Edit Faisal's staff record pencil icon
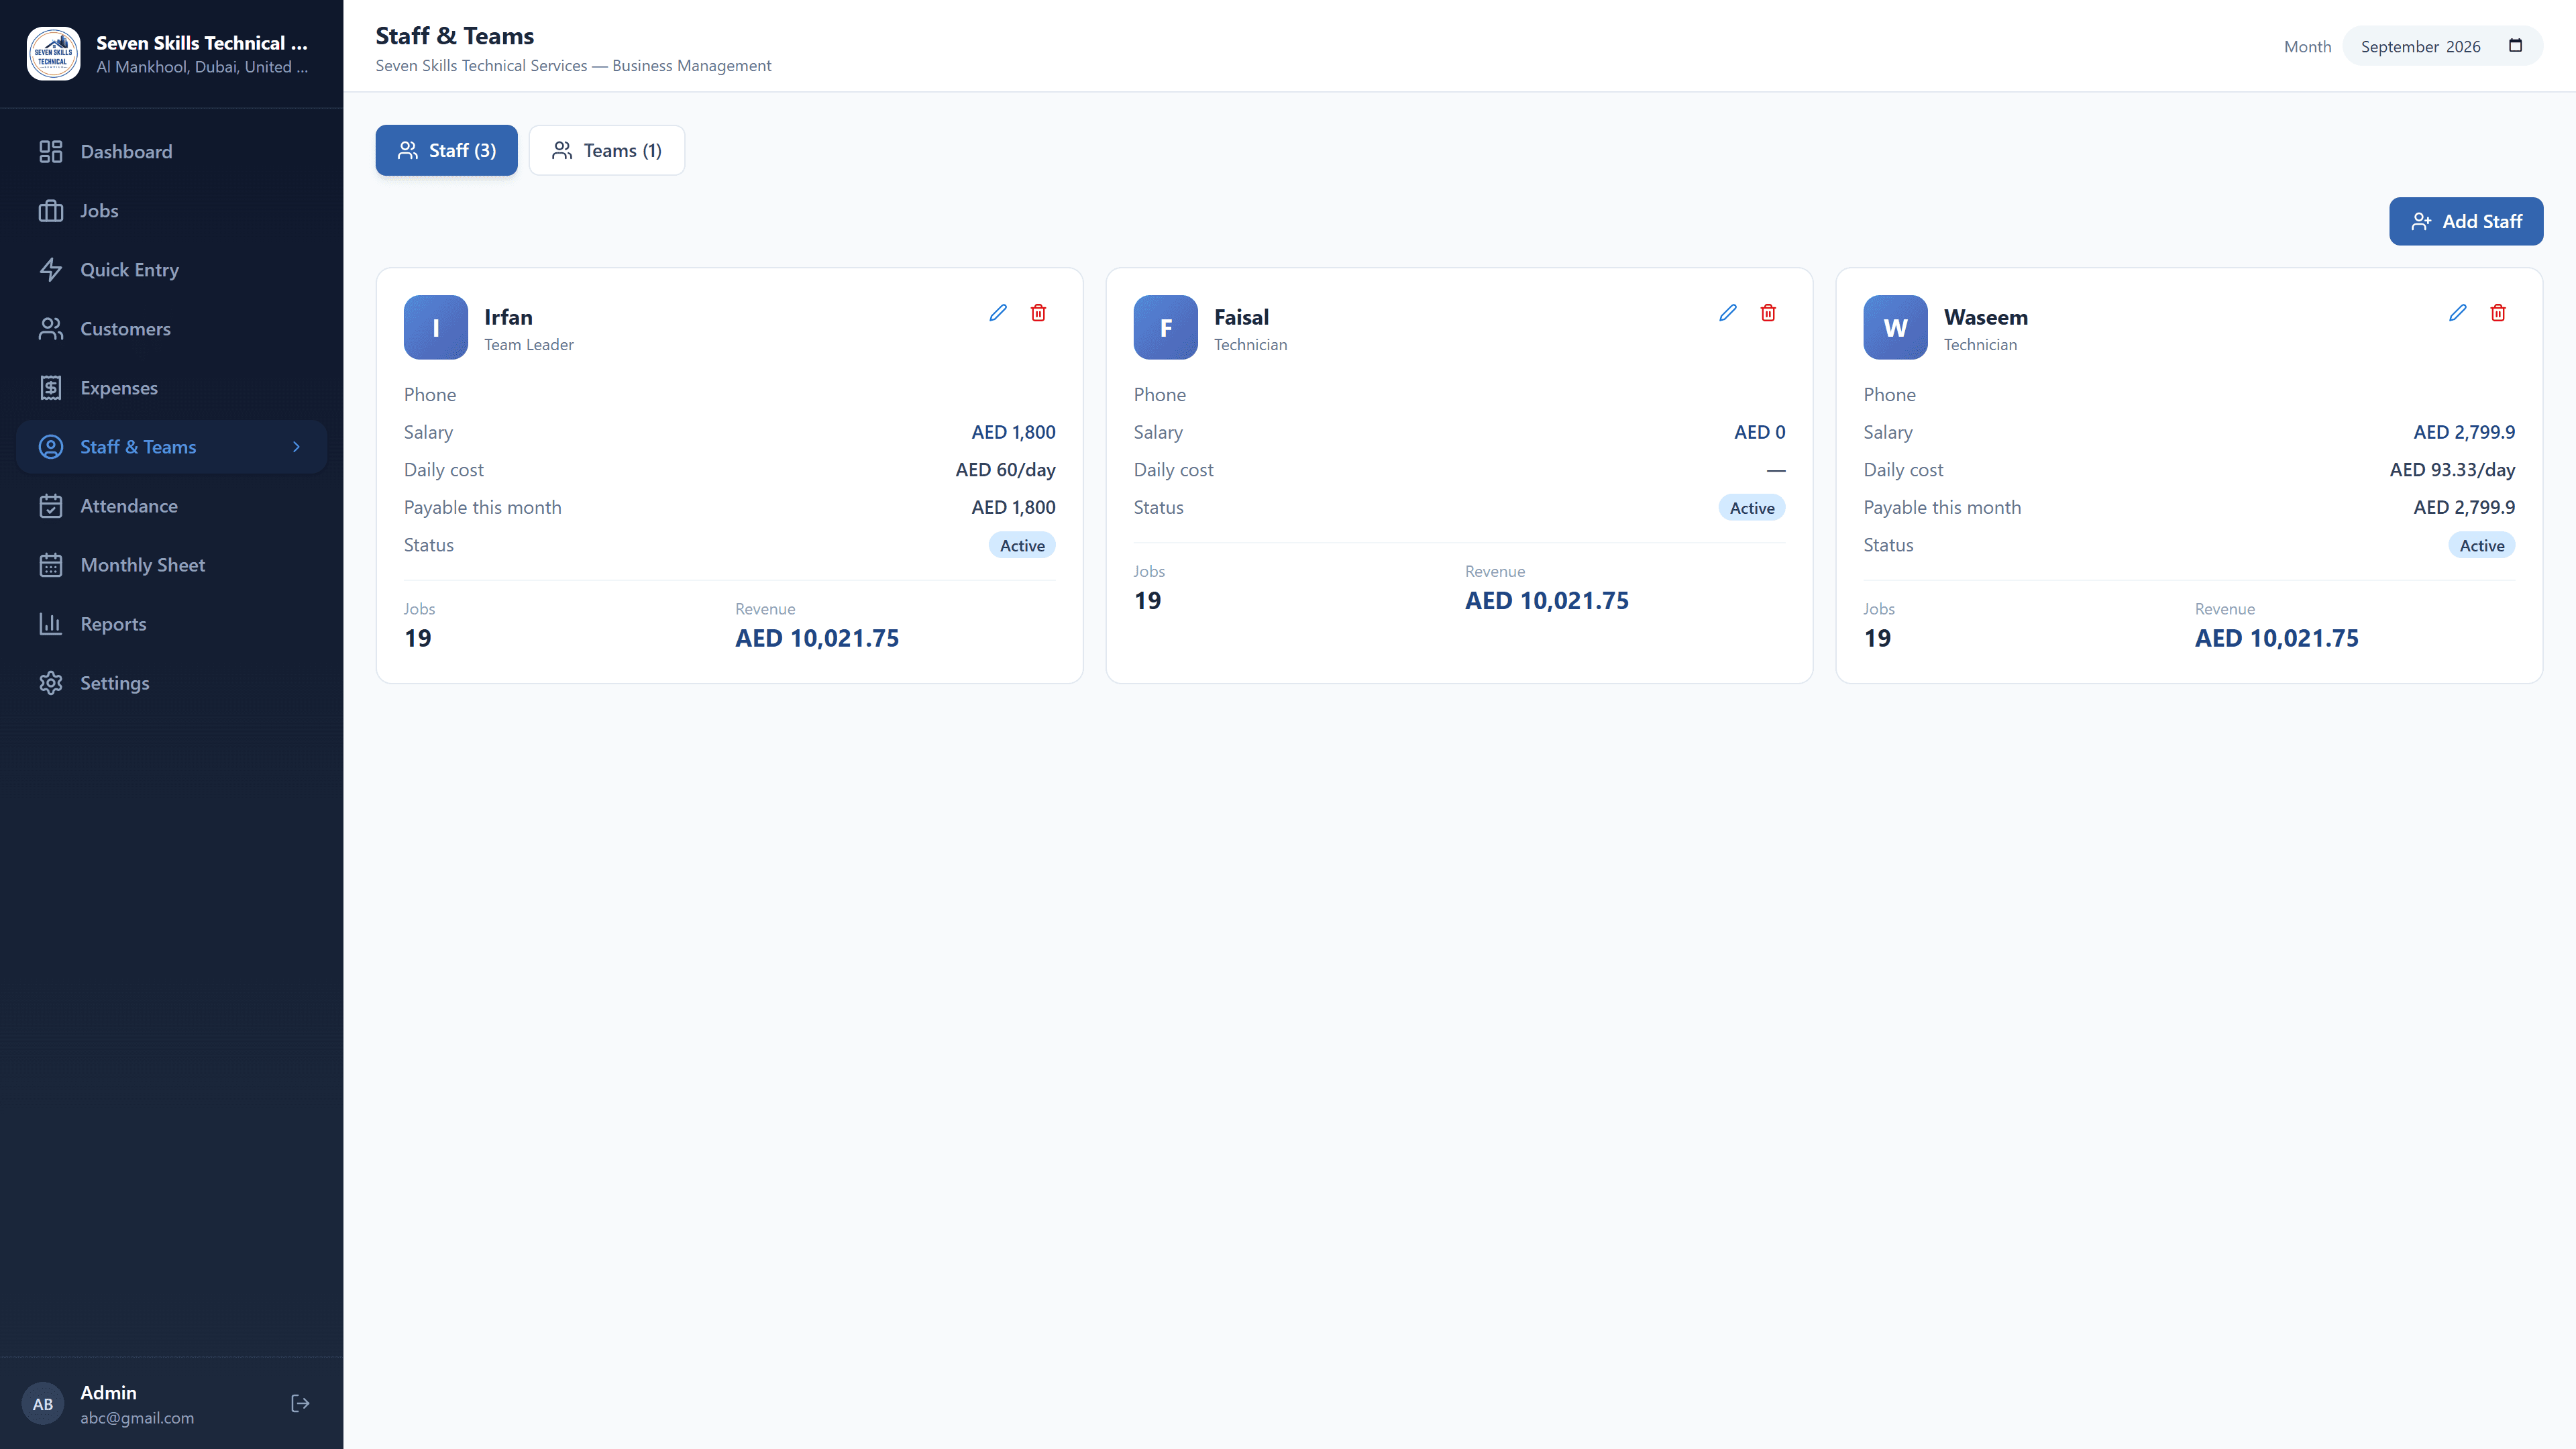This screenshot has height=1449, width=2576. click(x=1728, y=313)
